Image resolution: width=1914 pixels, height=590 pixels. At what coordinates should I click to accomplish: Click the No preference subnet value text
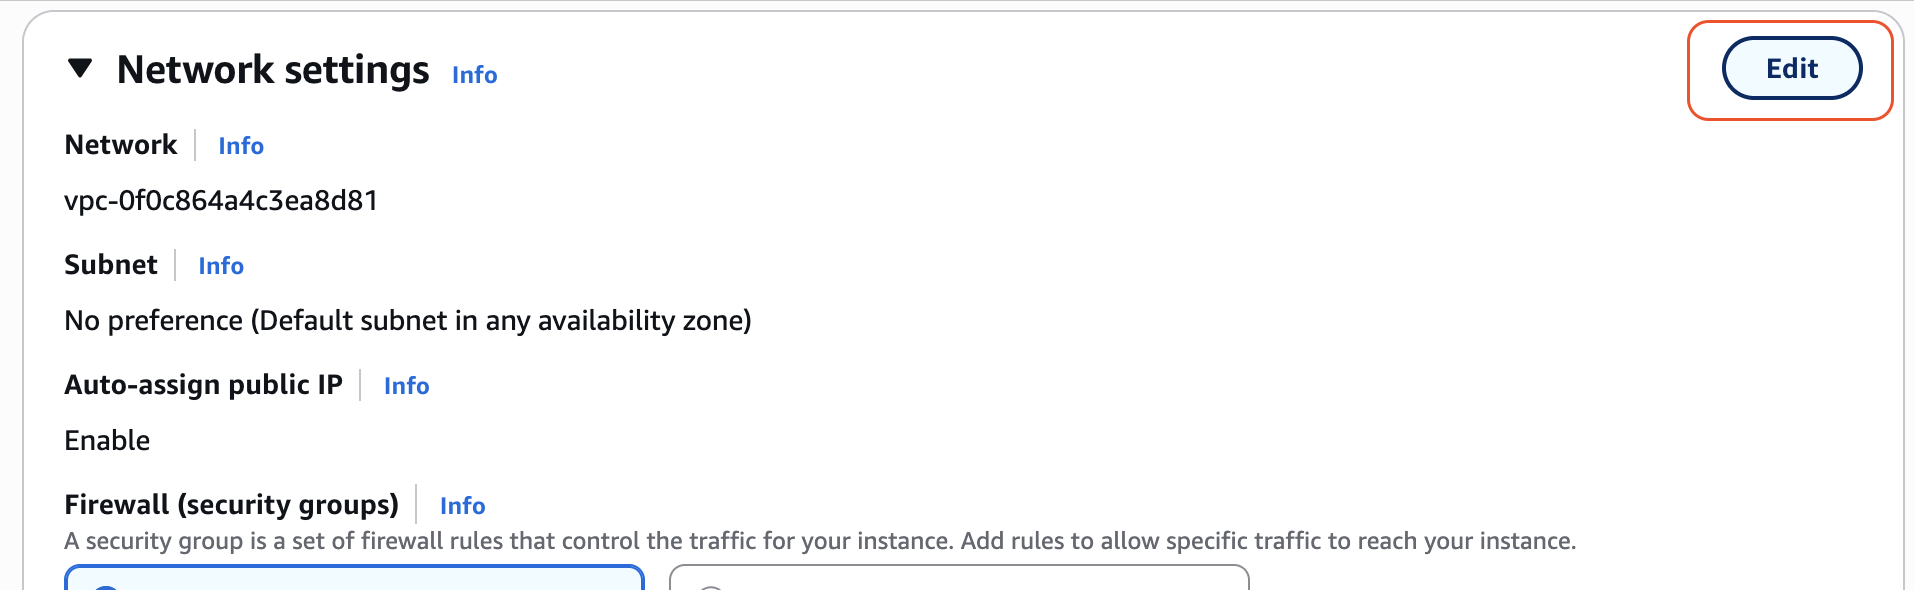pos(407,321)
